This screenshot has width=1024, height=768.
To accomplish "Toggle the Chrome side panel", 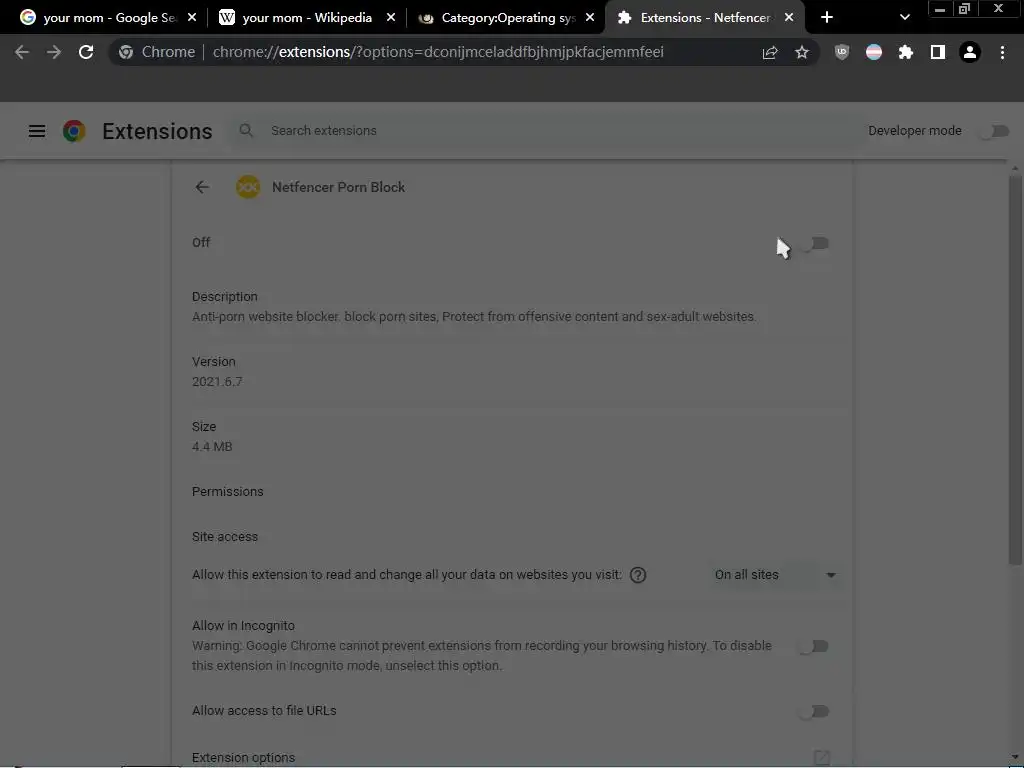I will click(938, 52).
